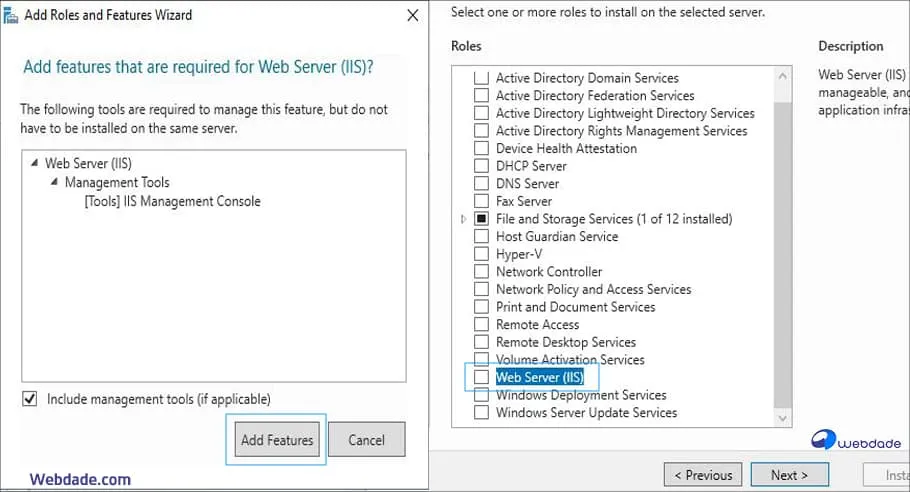The height and width of the screenshot is (492, 910).
Task: Enable the DHCP Server role checkbox
Action: [482, 166]
